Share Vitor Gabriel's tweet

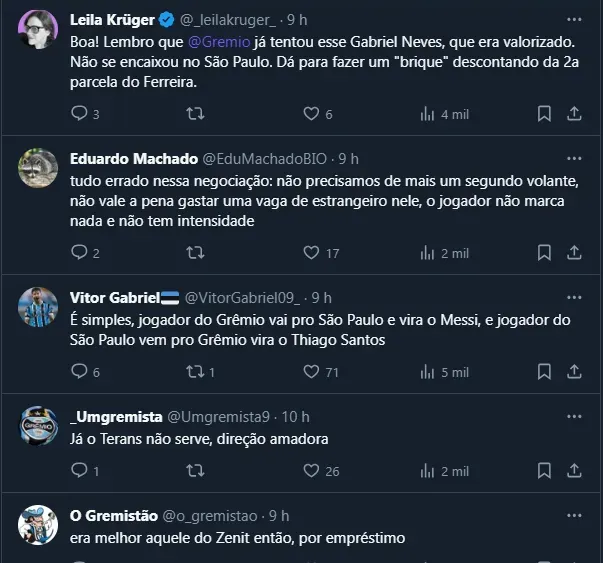pyautogui.click(x=574, y=372)
